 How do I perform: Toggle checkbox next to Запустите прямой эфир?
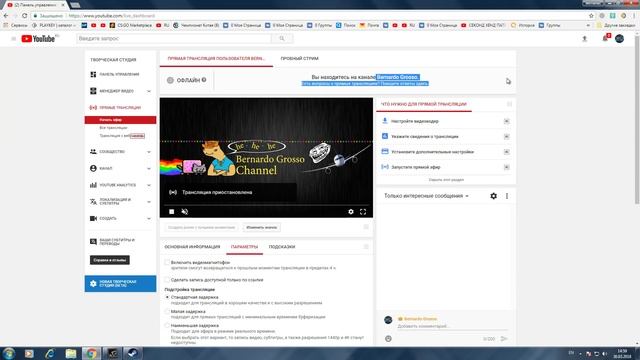(506, 167)
